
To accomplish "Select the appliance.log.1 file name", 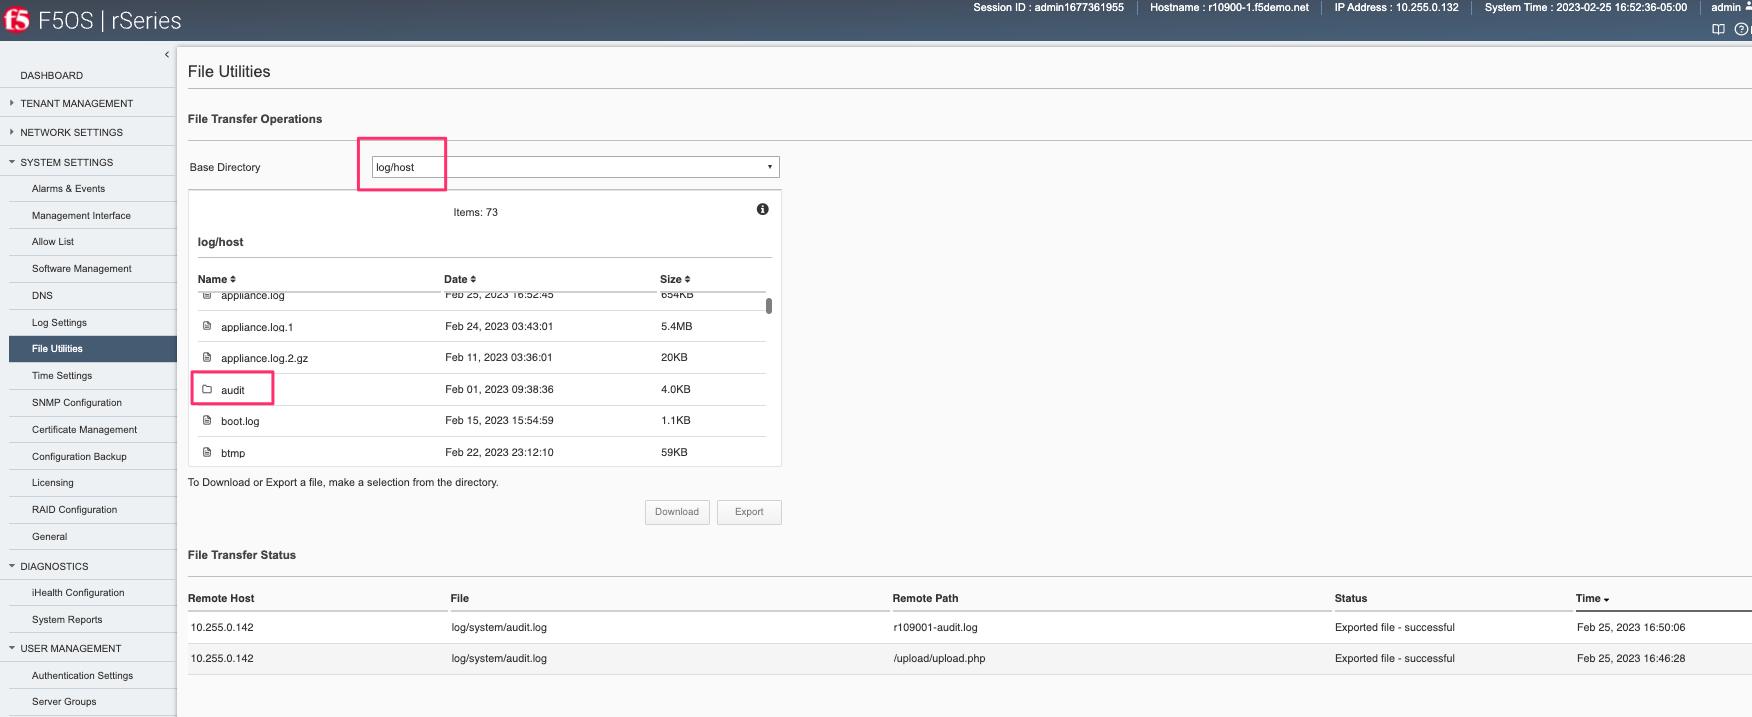I will 257,327.
